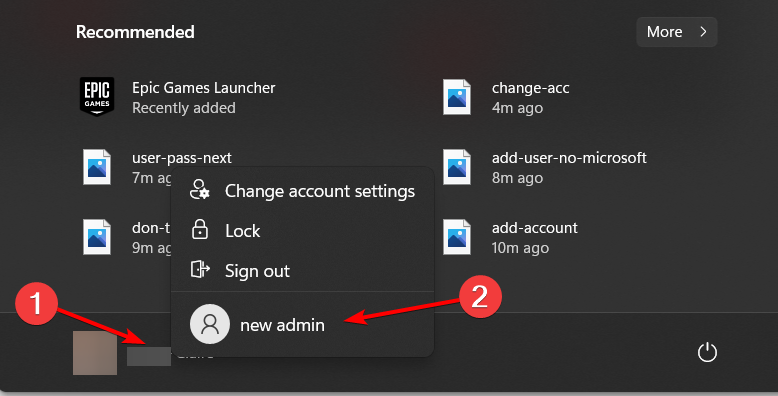Click the padlock Lock icon
This screenshot has width=778, height=396.
(200, 230)
